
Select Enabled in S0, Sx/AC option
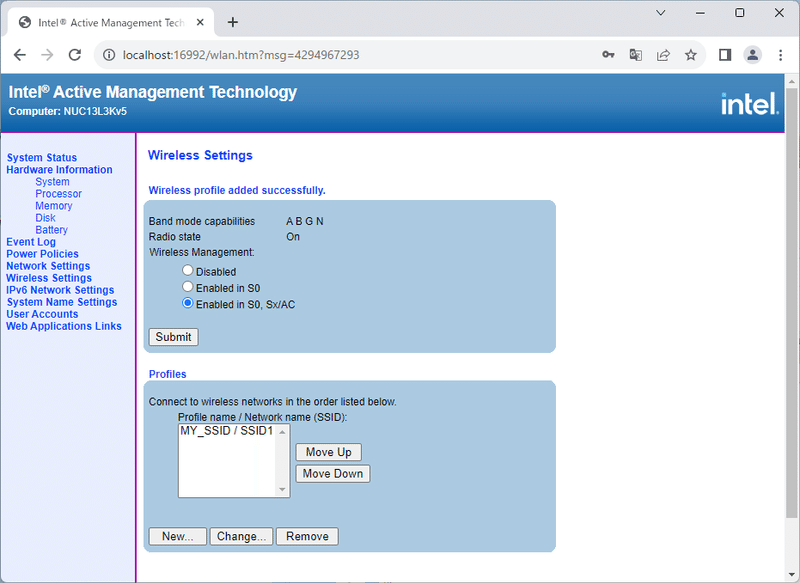coord(188,303)
